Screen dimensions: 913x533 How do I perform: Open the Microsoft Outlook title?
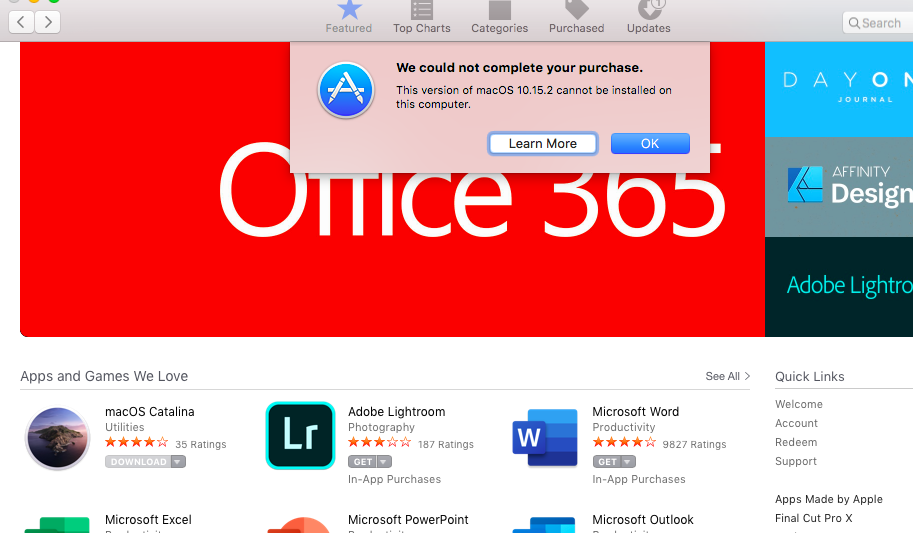tap(643, 519)
